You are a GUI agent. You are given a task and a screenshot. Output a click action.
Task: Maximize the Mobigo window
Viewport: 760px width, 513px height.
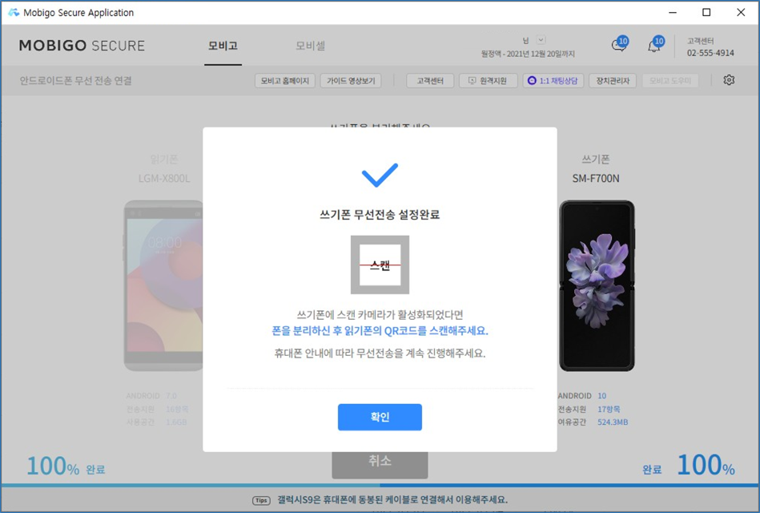tap(706, 13)
